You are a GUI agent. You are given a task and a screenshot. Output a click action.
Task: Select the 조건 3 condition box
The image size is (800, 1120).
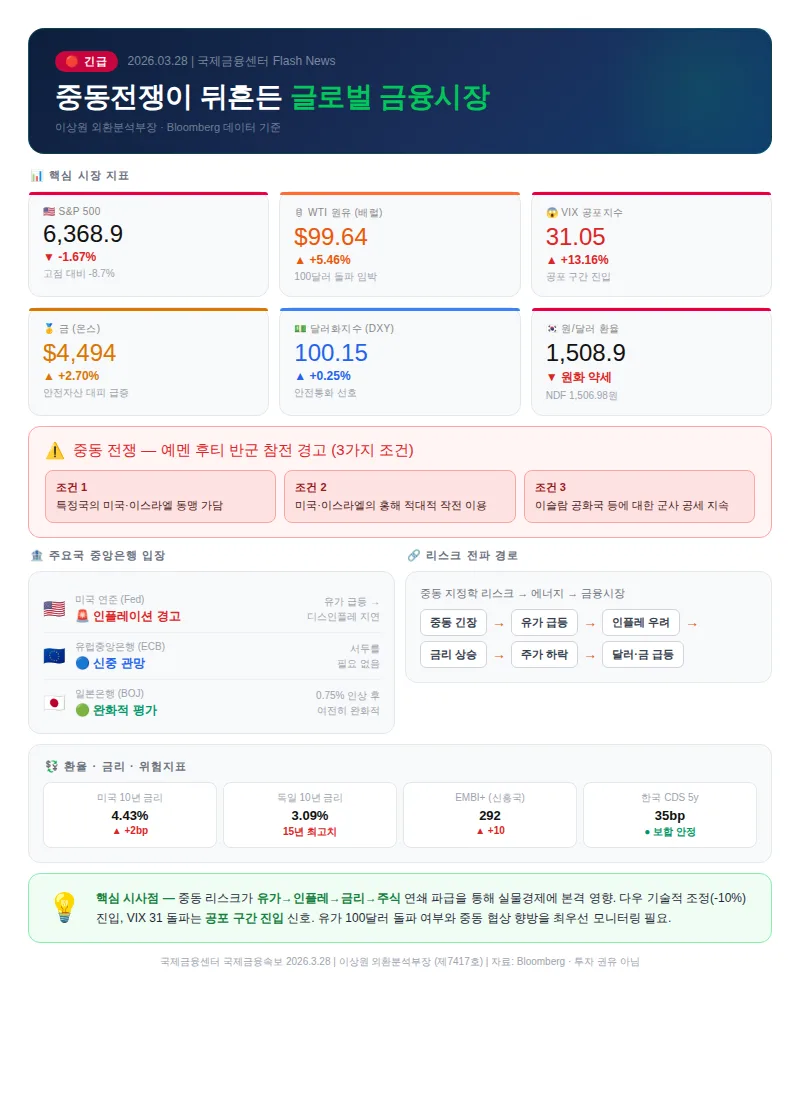[x=639, y=496]
